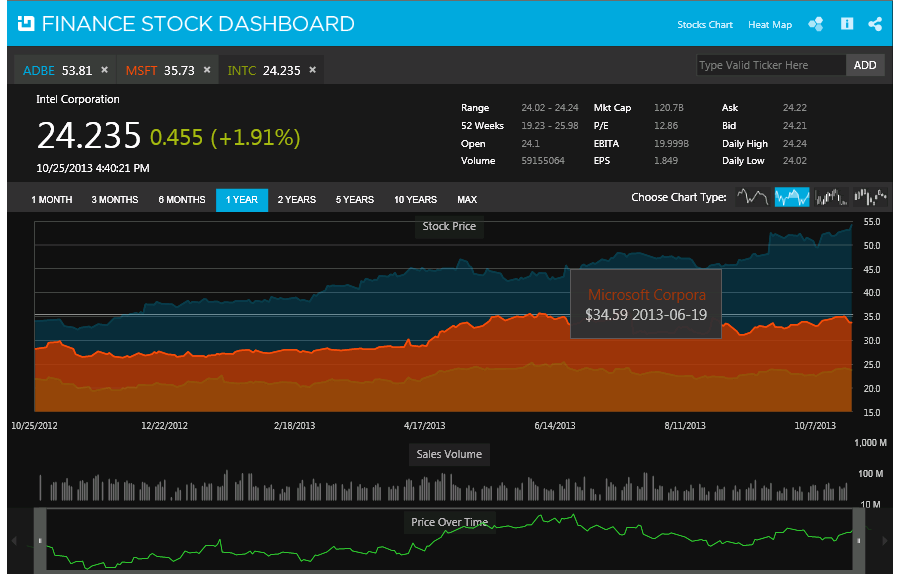
Task: Click the EBITA value 19.999B
Action: tap(671, 144)
